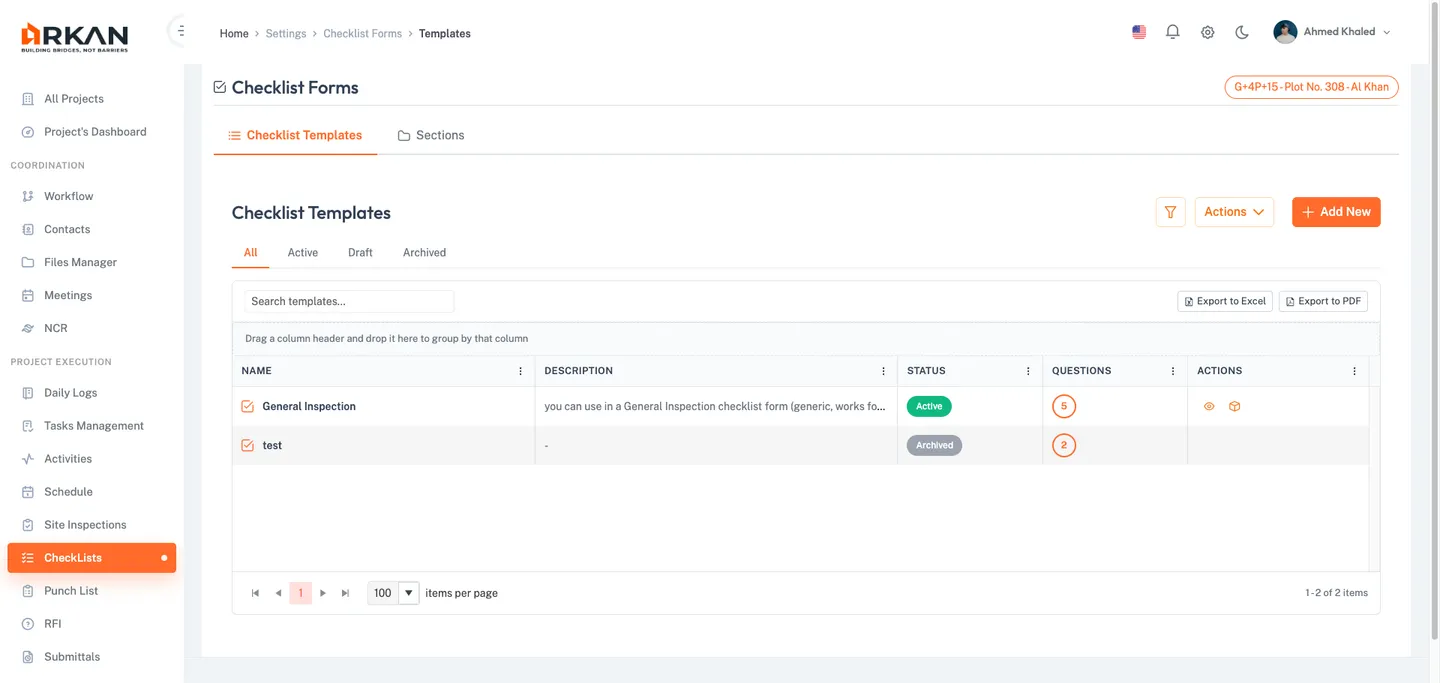1440x683 pixels.
Task: Toggle the checkbox icon beside test template
Action: (247, 445)
